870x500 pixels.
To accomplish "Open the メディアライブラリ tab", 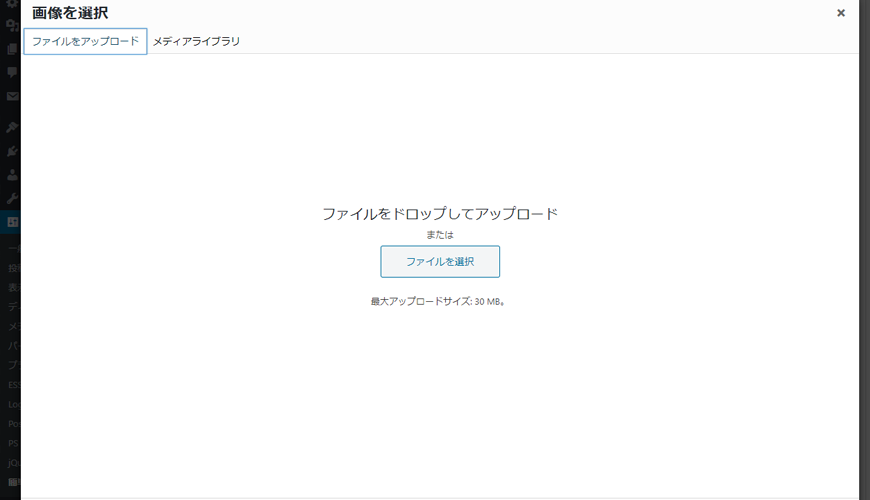I will [x=196, y=41].
